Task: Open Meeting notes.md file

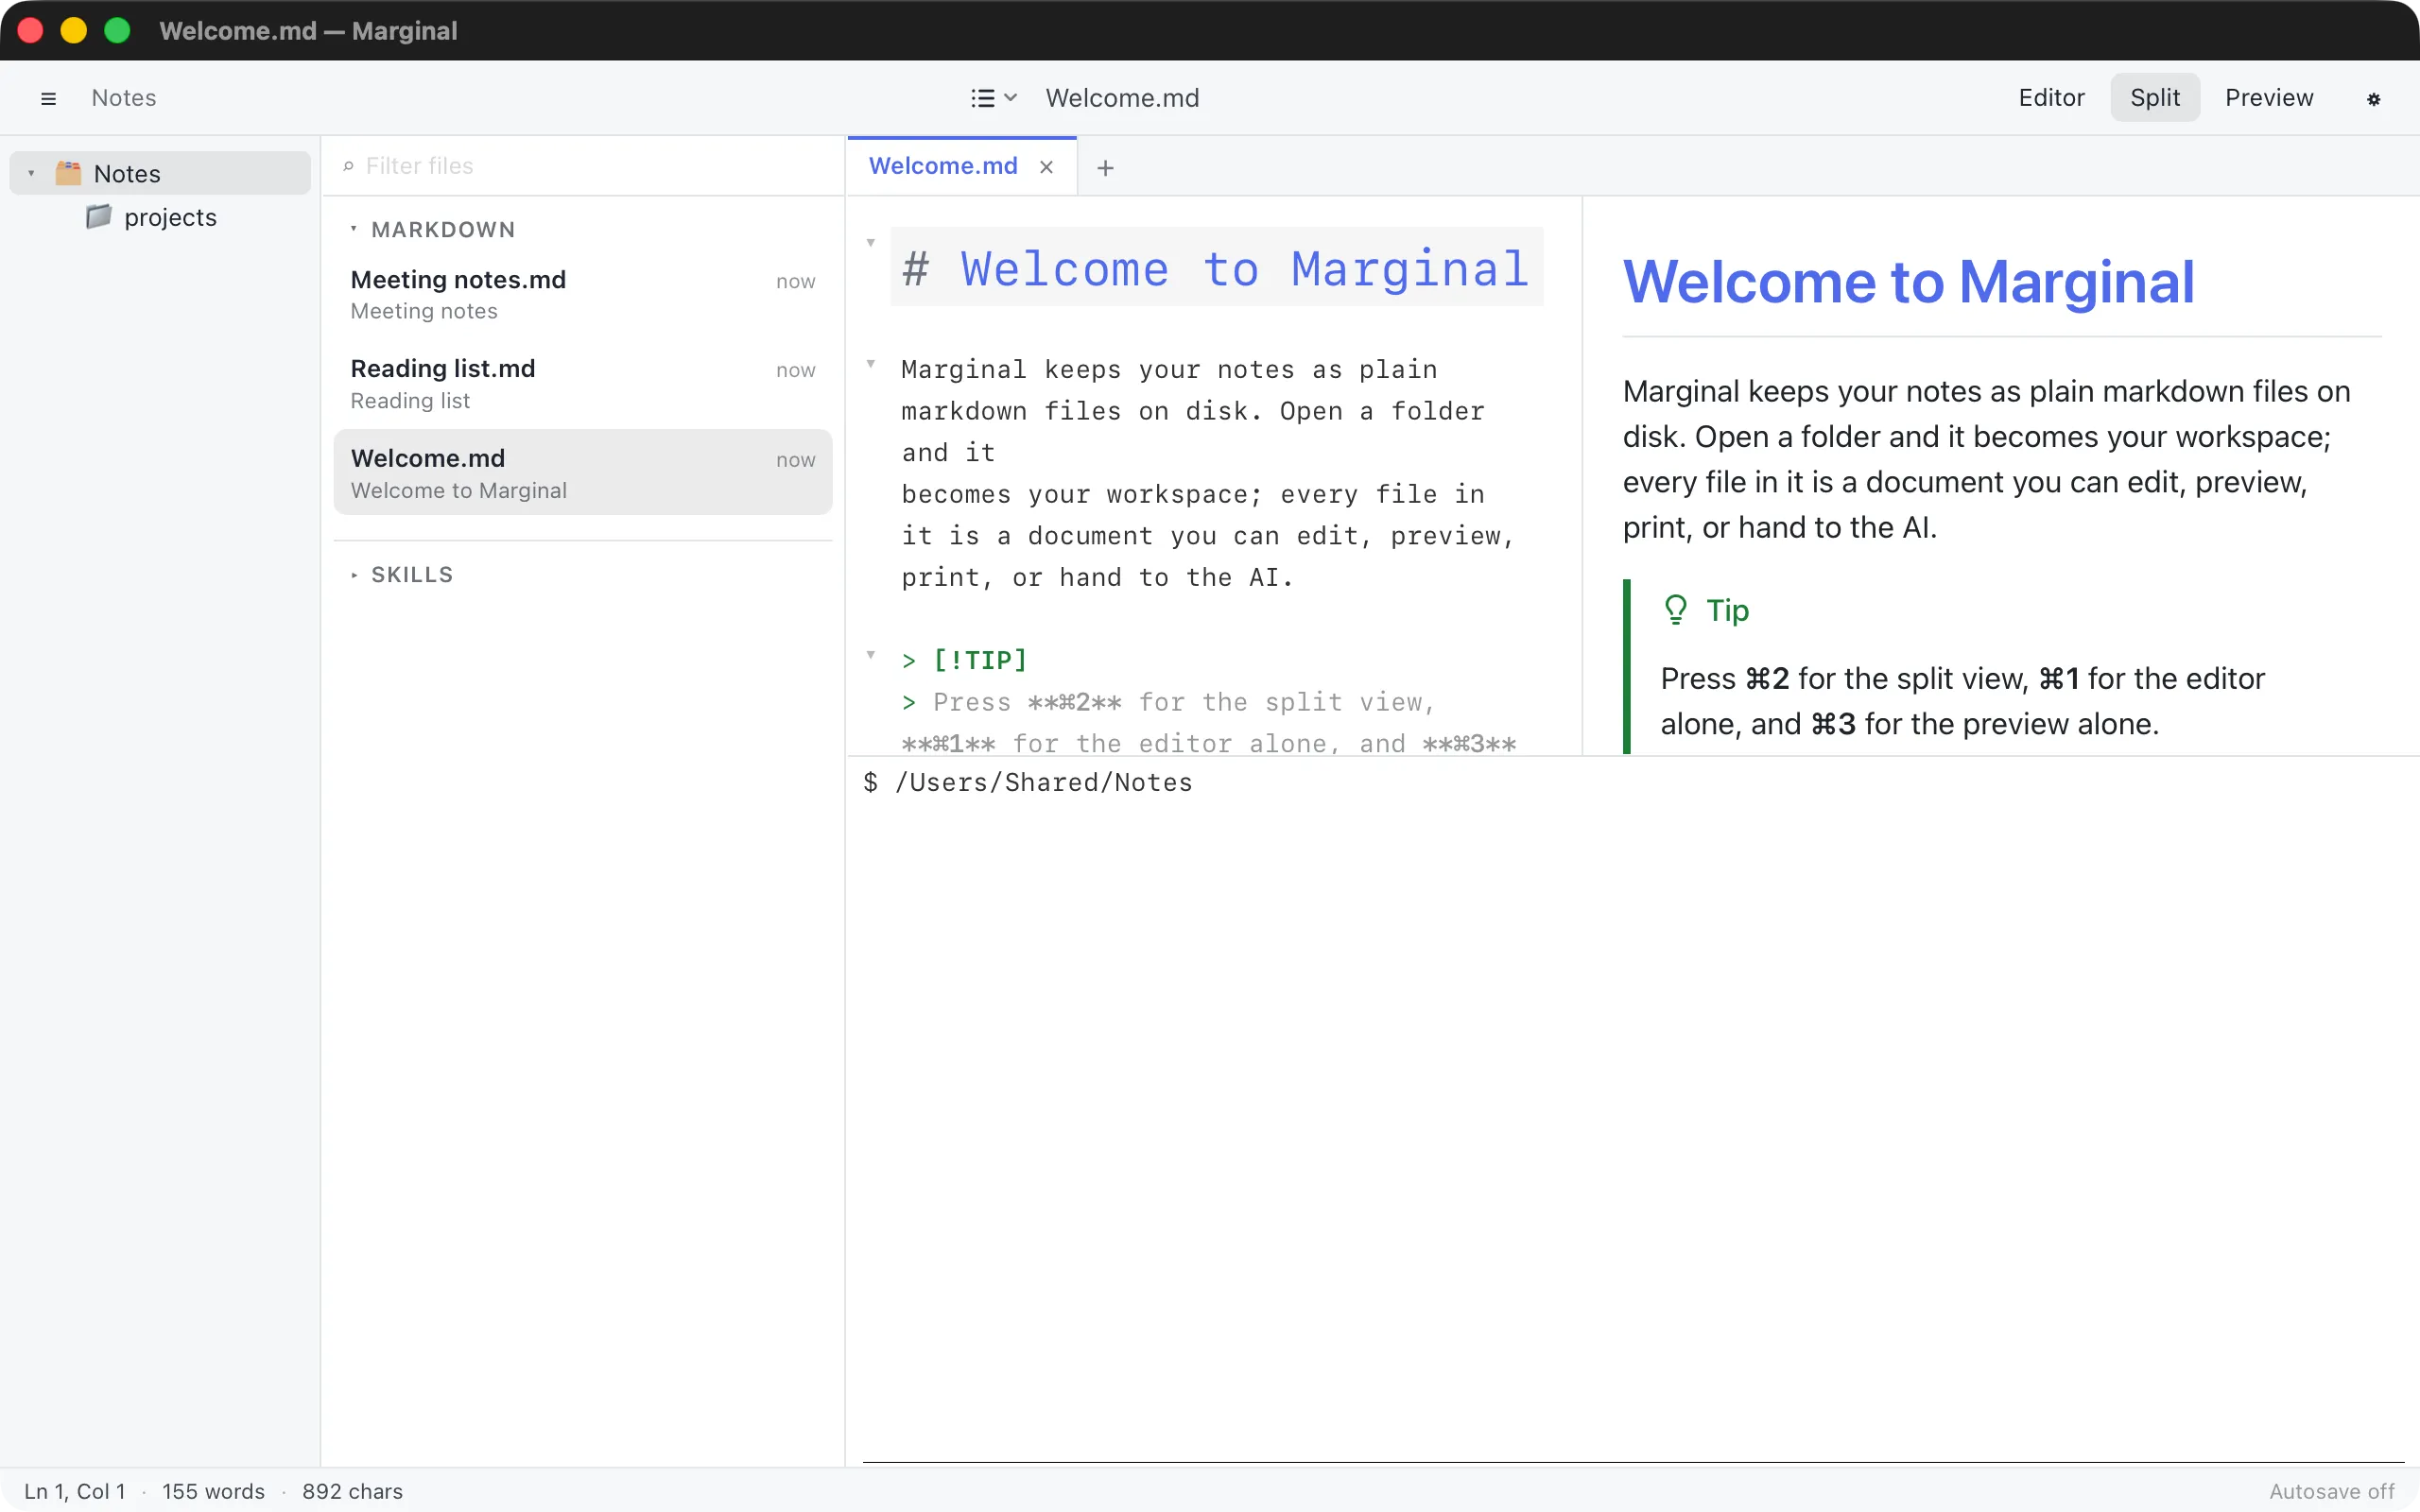Action: coord(583,294)
